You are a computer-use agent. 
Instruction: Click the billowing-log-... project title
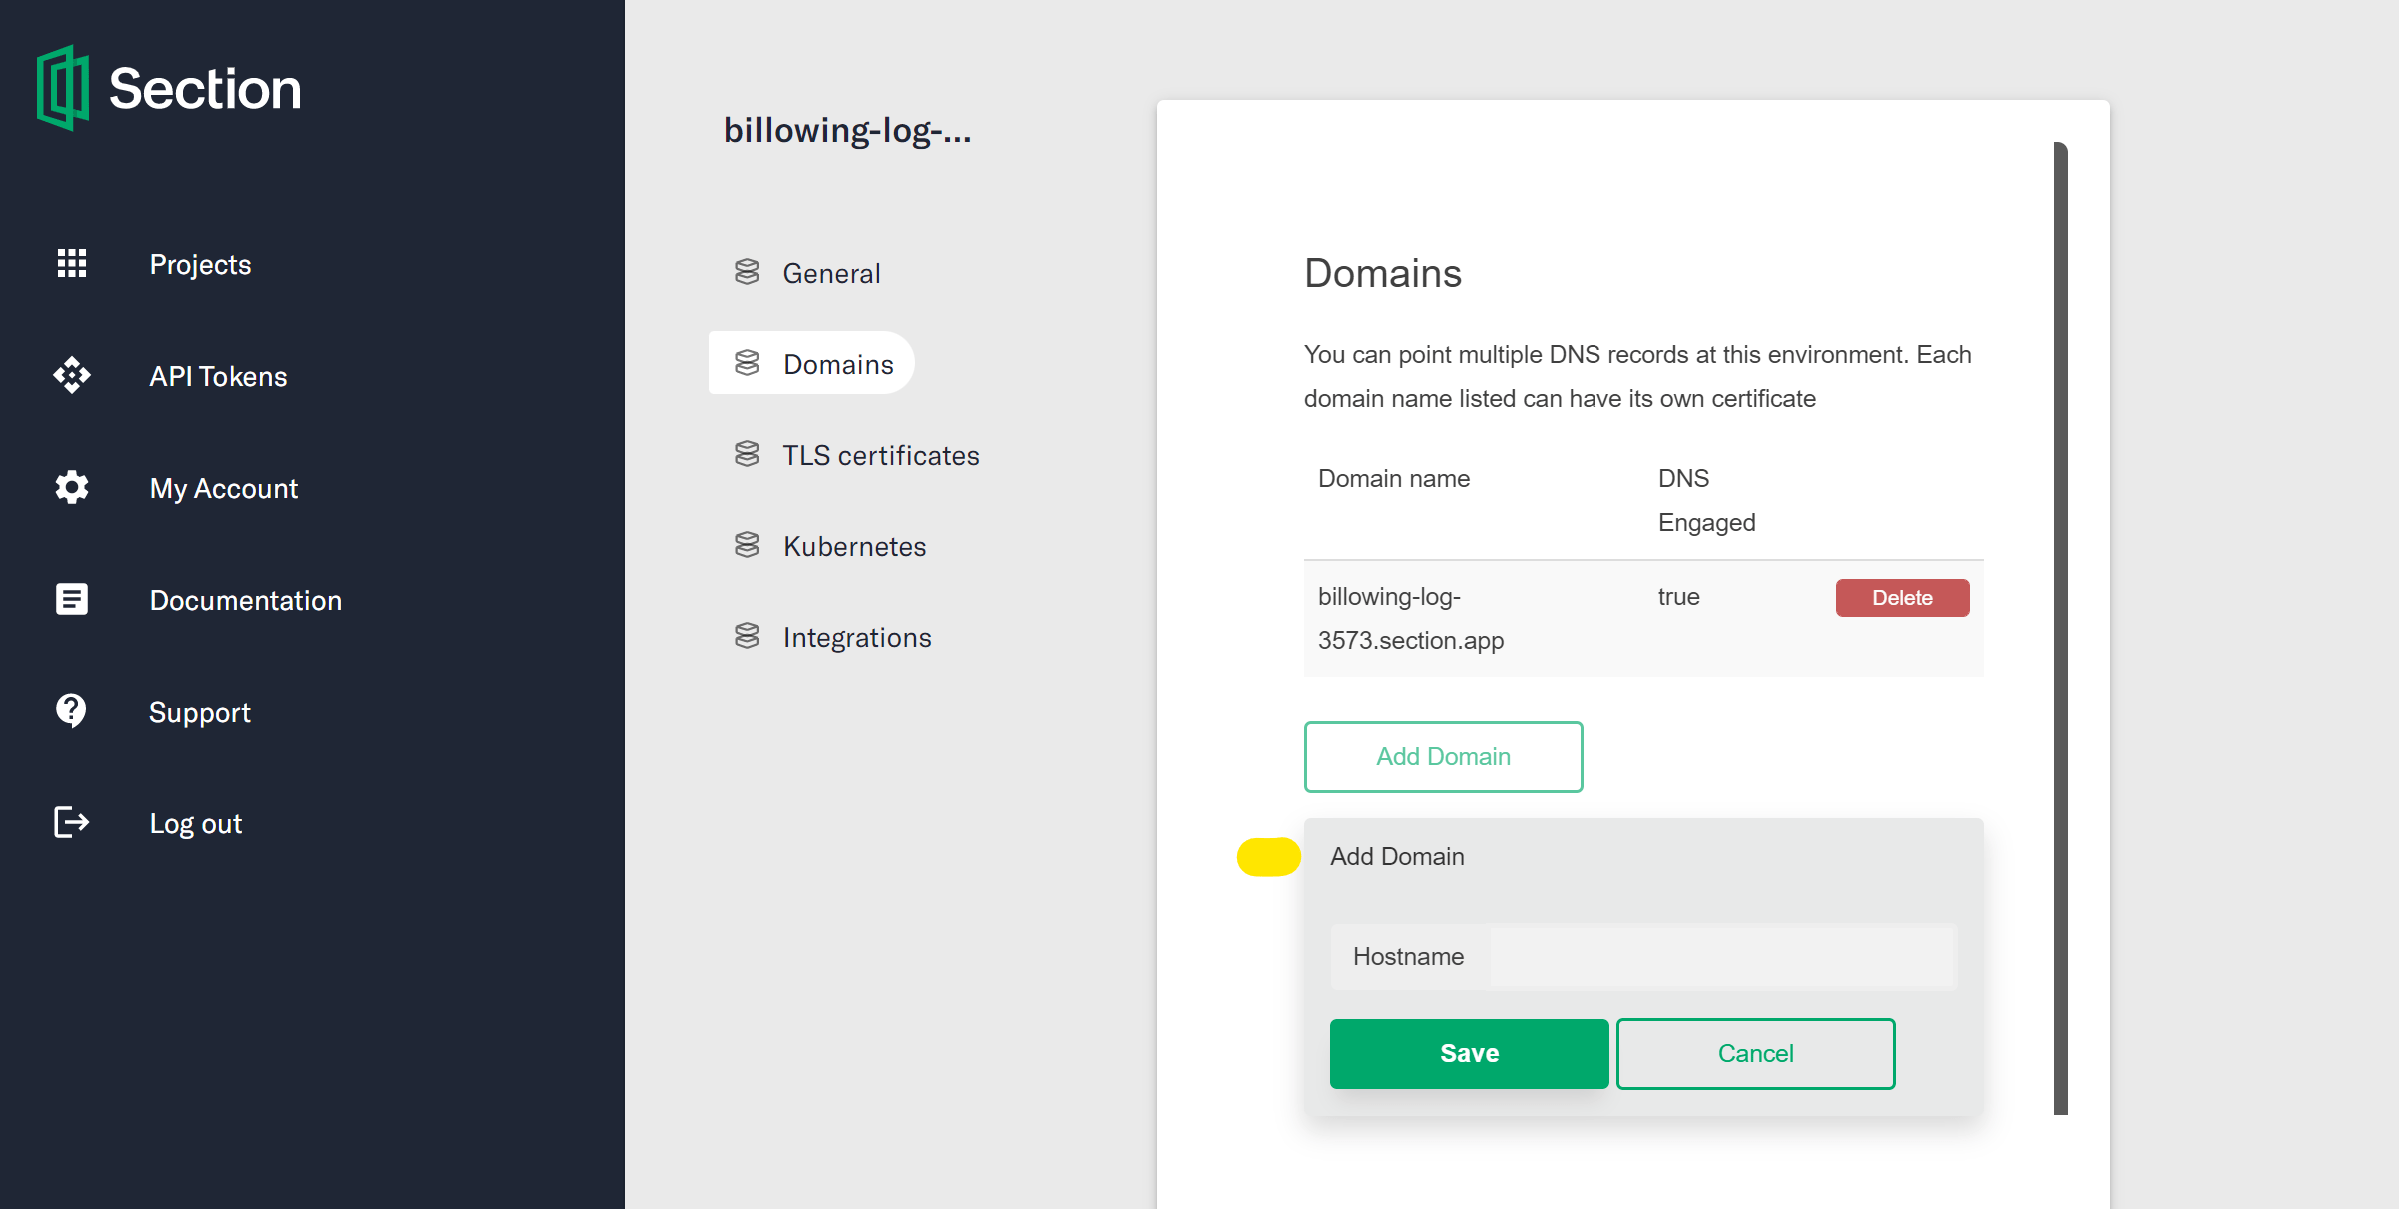[x=848, y=130]
